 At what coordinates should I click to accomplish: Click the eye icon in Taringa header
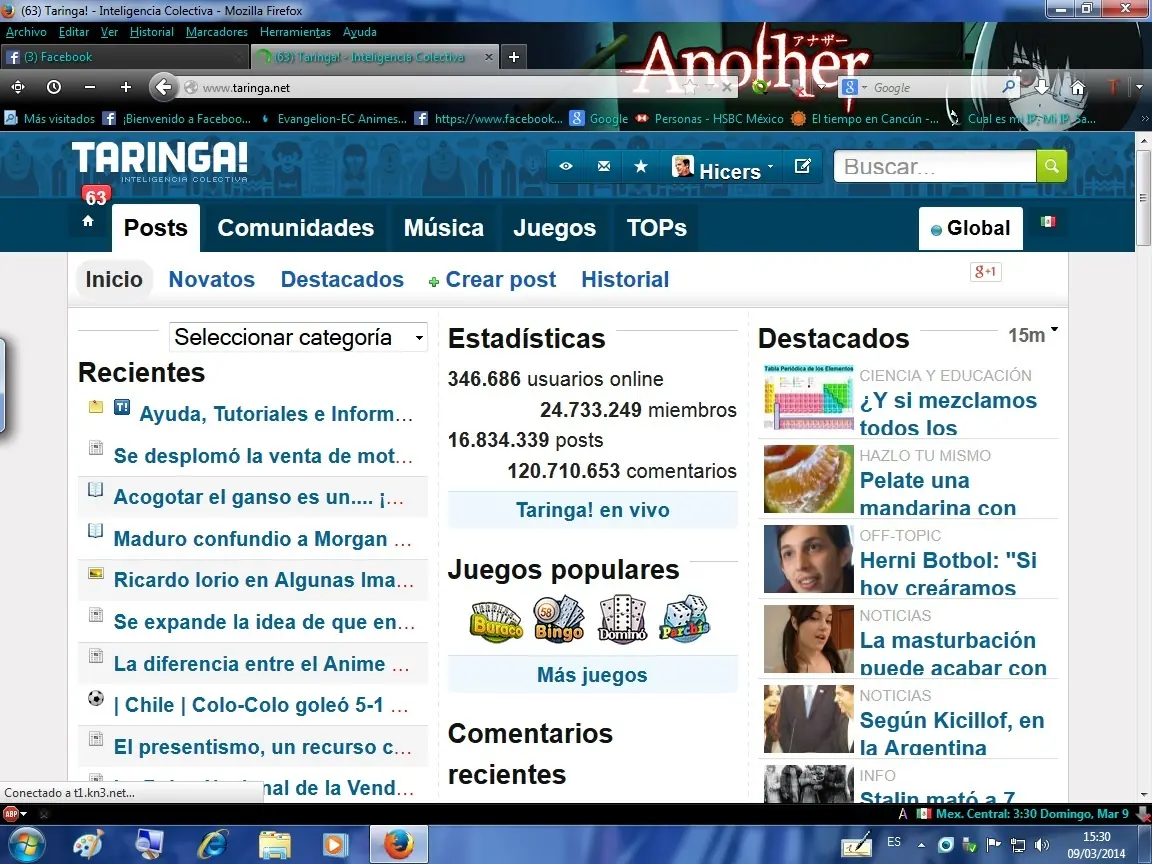coord(566,166)
